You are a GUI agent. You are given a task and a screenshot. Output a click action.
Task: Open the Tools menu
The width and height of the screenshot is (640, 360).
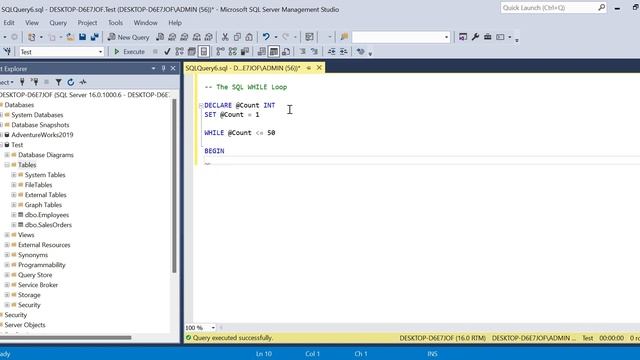pyautogui.click(x=116, y=23)
